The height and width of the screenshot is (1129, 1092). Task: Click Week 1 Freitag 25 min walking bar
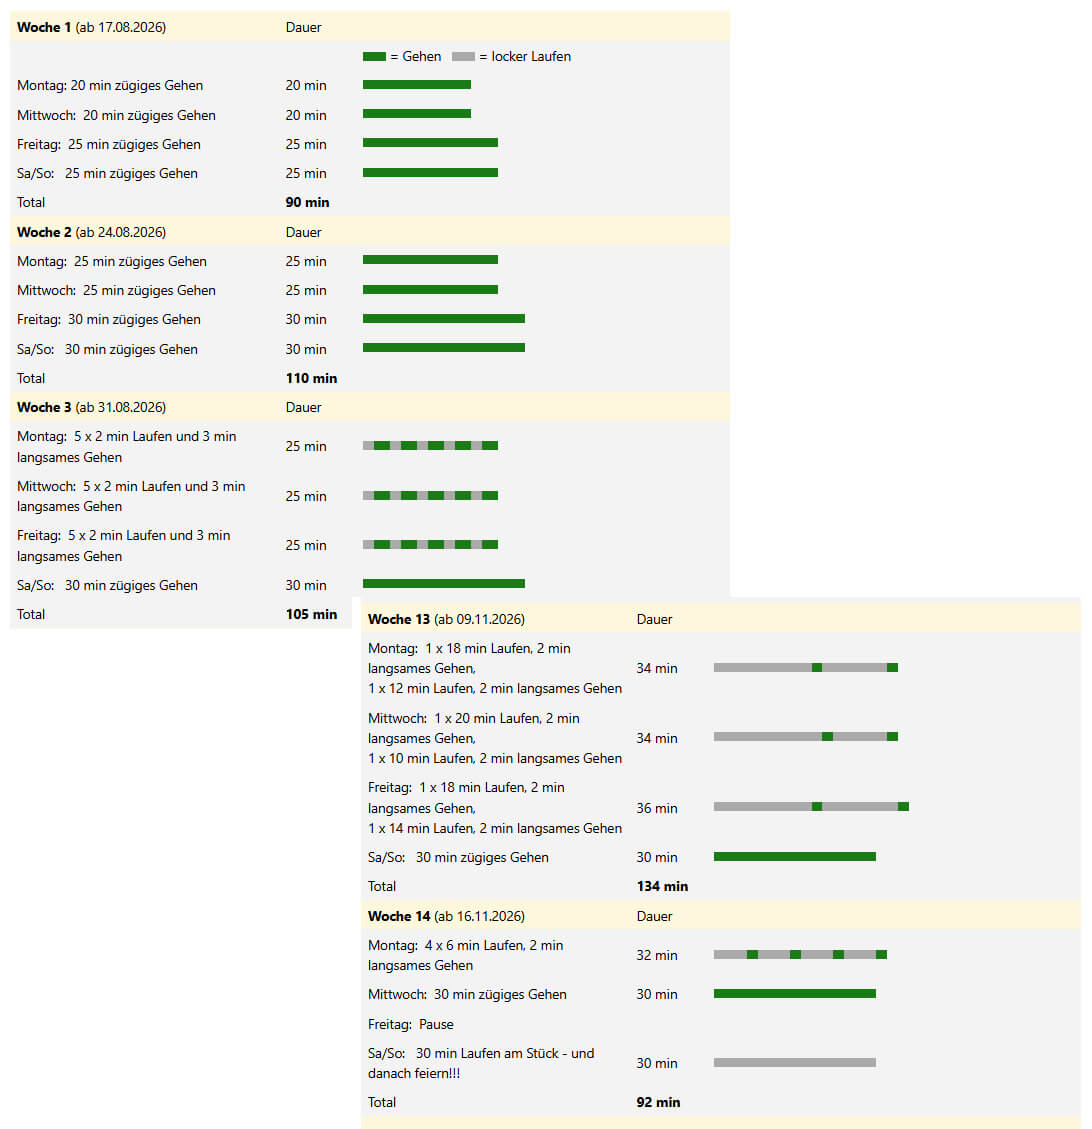(x=430, y=143)
